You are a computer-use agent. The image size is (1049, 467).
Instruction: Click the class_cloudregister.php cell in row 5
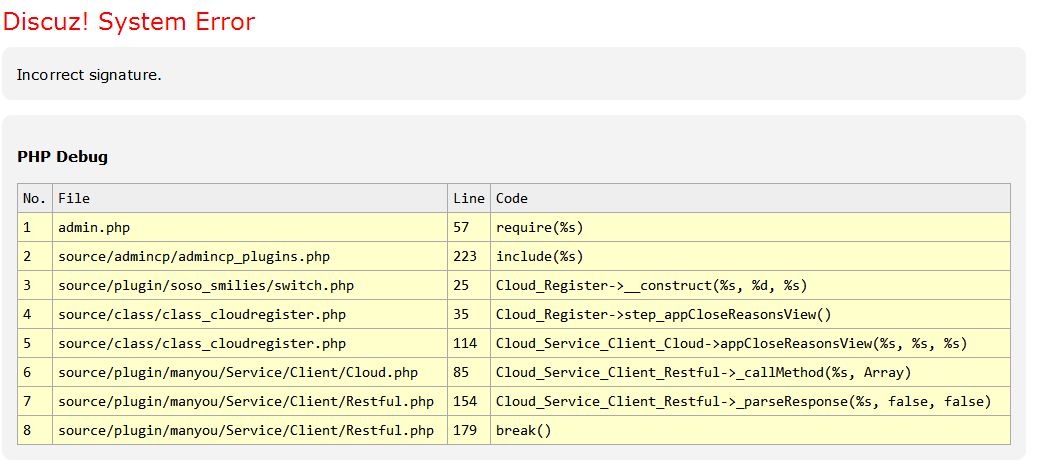click(x=250, y=343)
